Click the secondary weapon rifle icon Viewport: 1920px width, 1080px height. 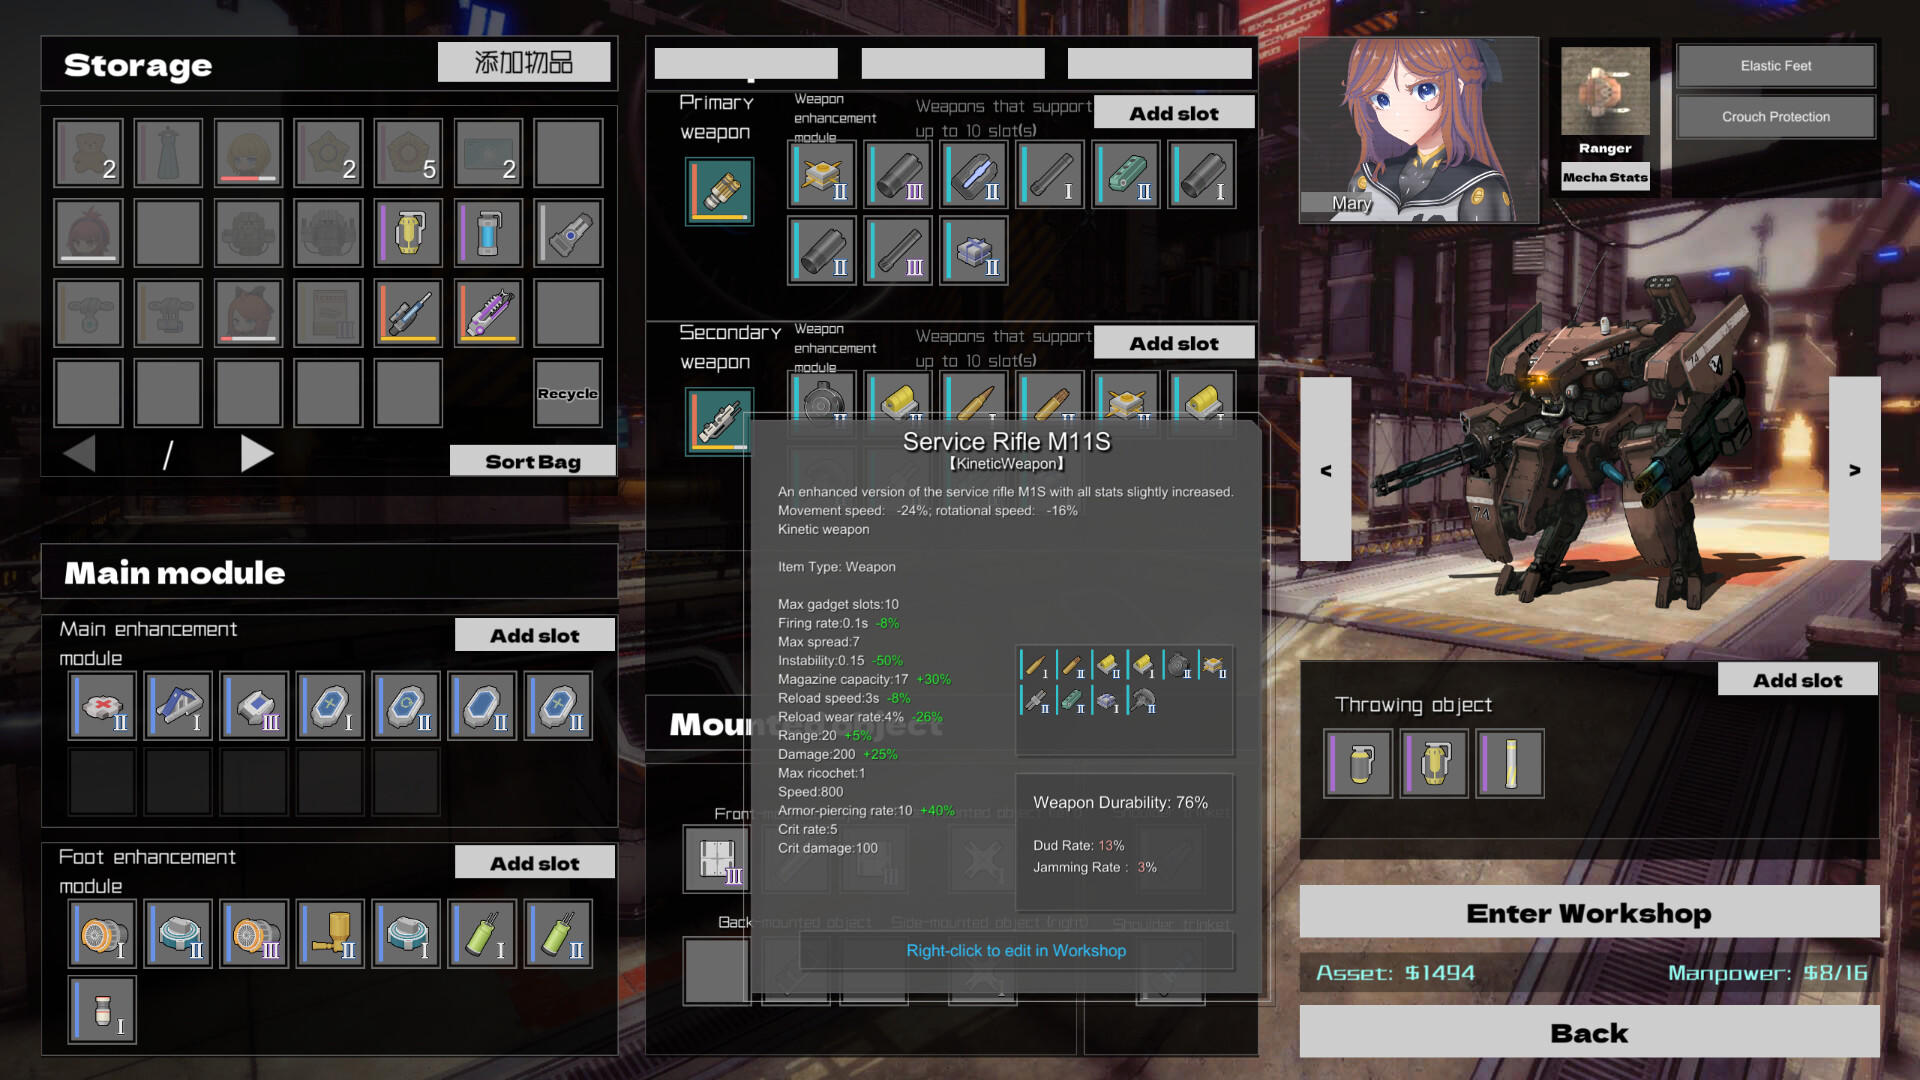pos(719,420)
